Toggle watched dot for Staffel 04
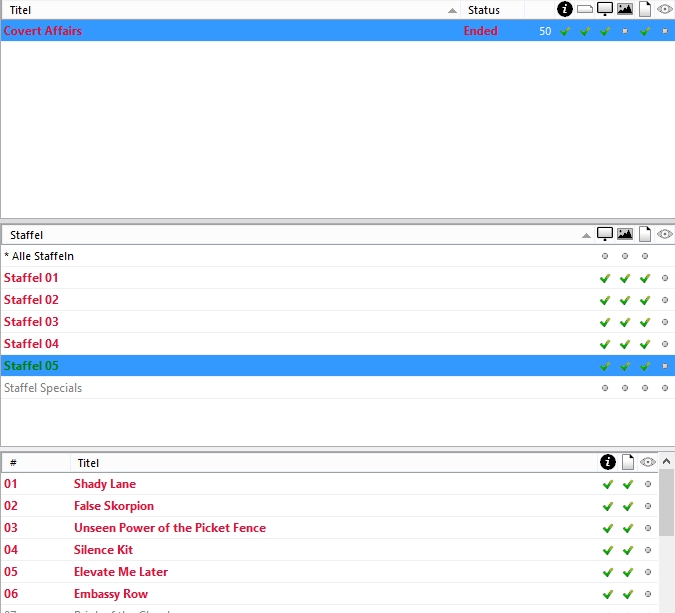 point(665,344)
